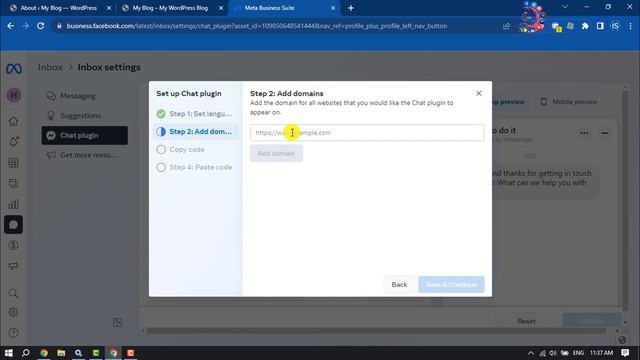Click the share page icon in address bar
The width and height of the screenshot is (640, 360).
pyautogui.click(x=507, y=26)
